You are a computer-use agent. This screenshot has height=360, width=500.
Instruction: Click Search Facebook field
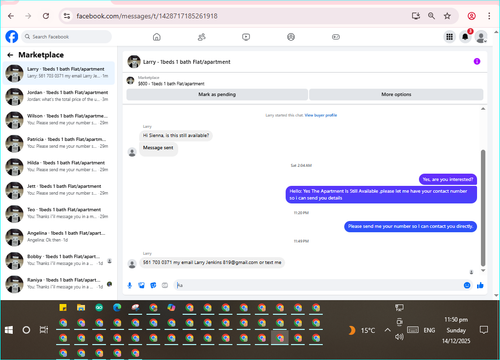click(67, 37)
